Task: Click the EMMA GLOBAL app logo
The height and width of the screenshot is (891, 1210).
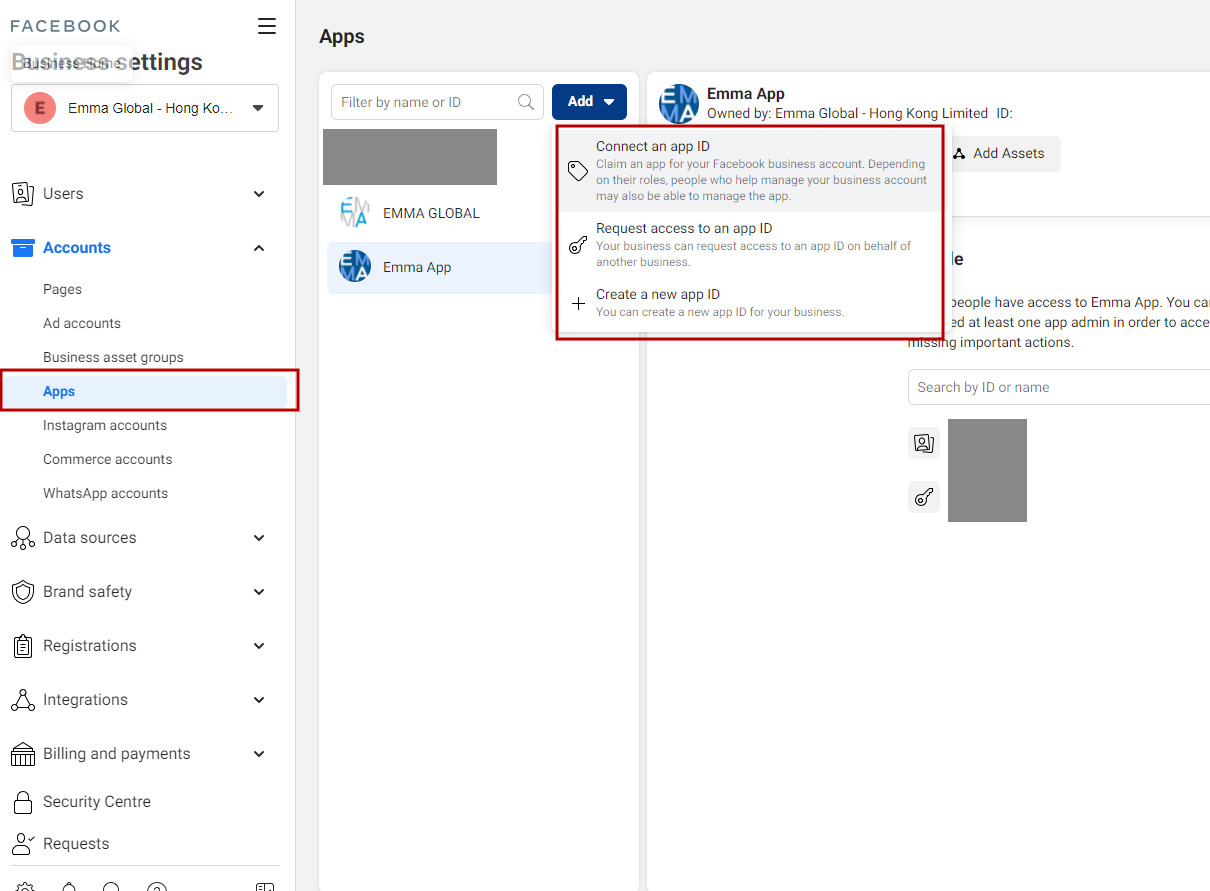Action: tap(355, 213)
